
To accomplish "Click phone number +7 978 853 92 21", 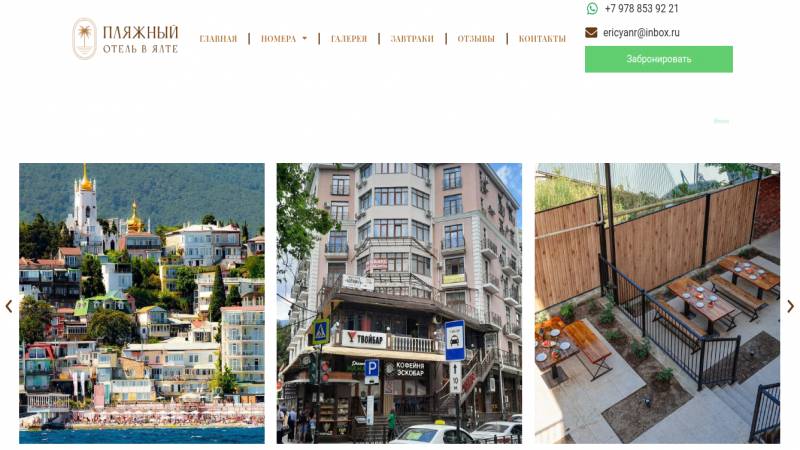I will coord(641,9).
